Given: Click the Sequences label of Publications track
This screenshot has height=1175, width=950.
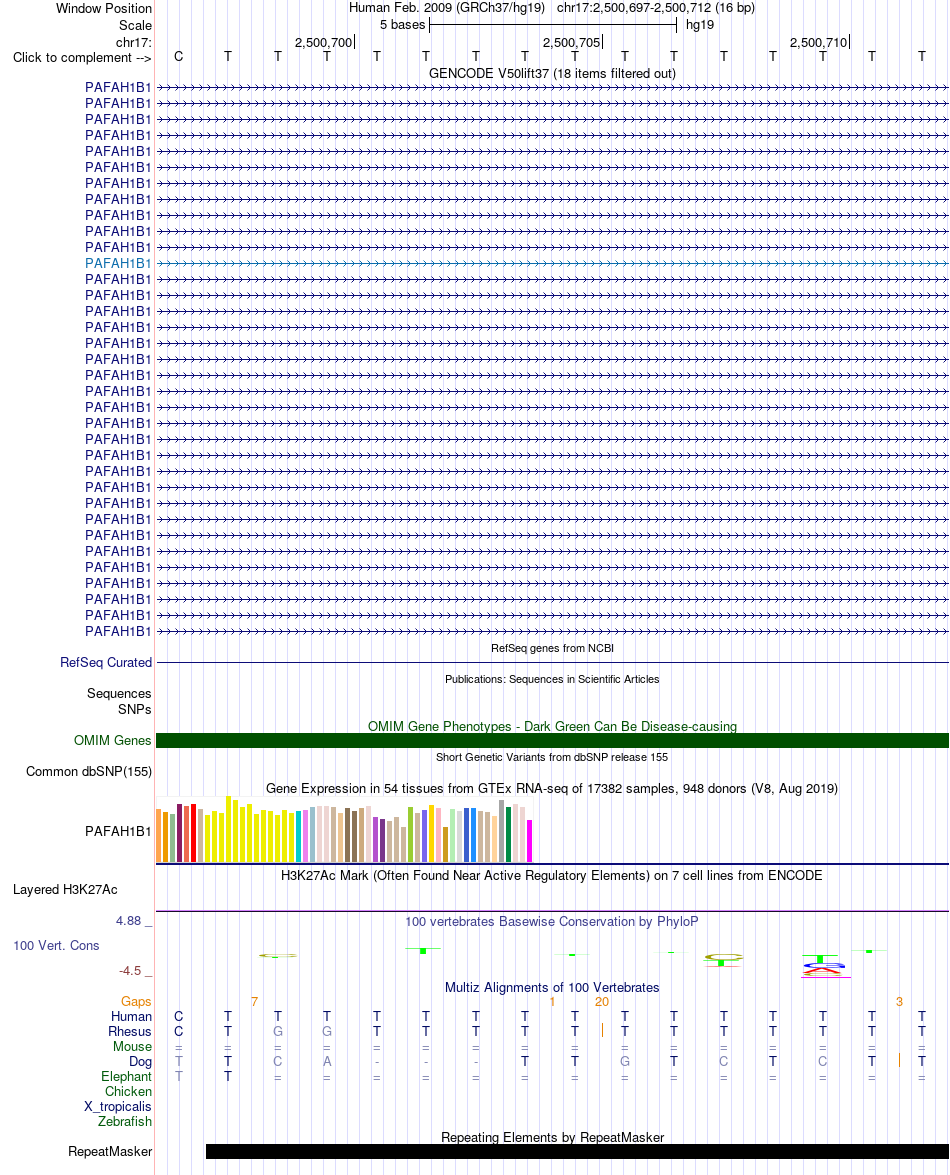Looking at the screenshot, I should [119, 693].
